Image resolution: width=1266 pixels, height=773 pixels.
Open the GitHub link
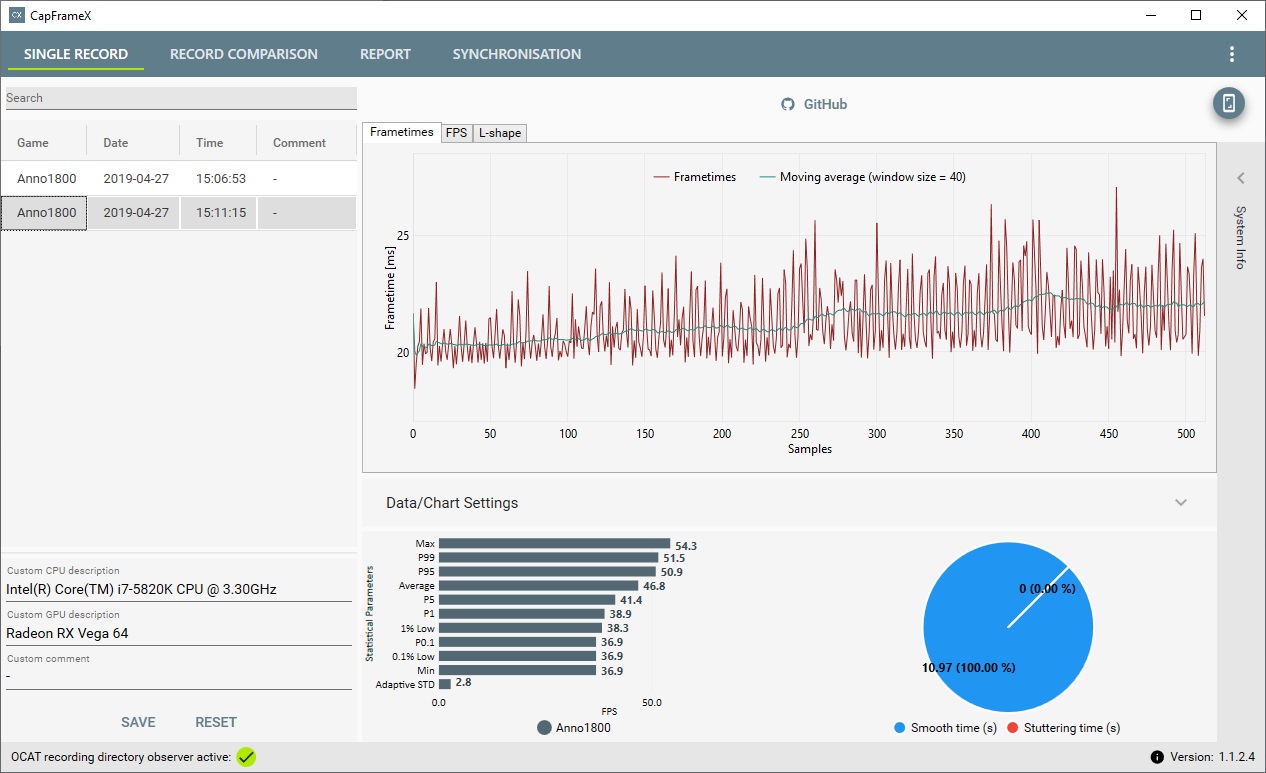click(x=826, y=104)
